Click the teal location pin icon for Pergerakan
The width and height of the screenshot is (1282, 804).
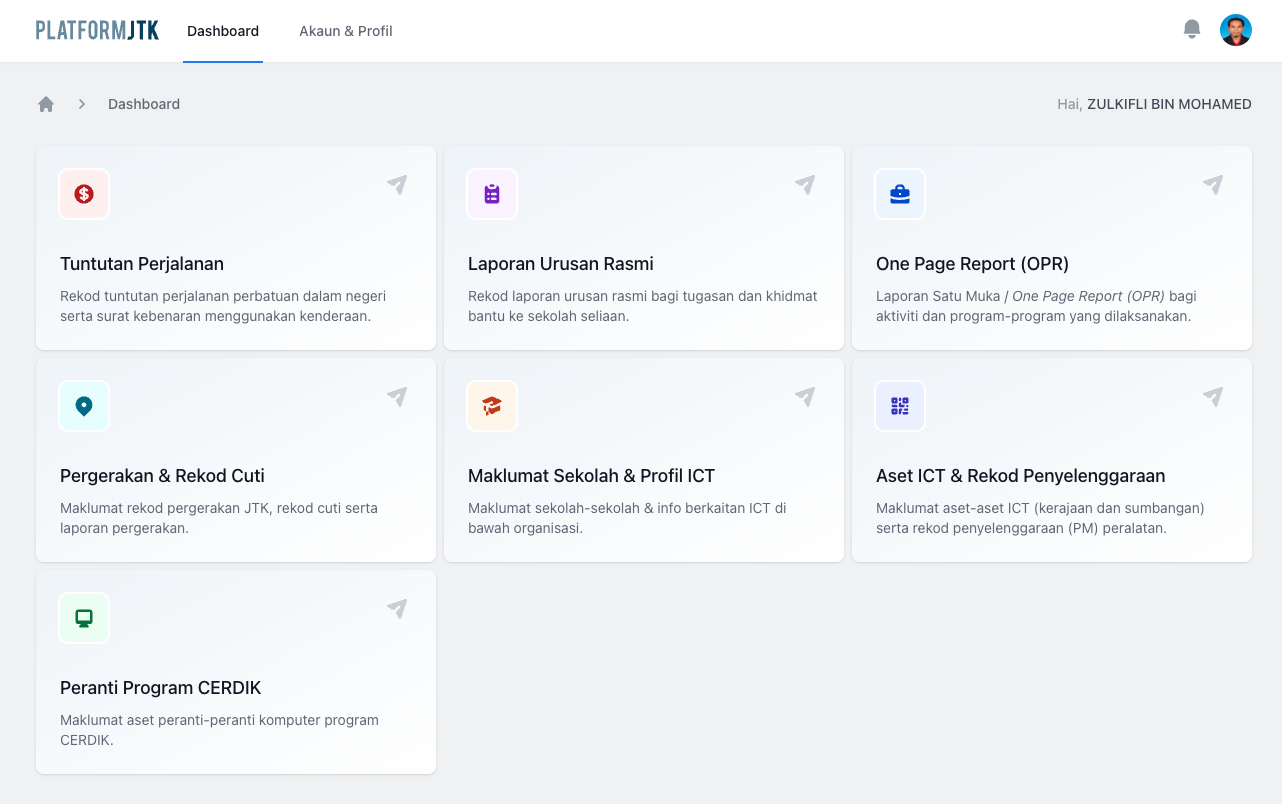pyautogui.click(x=84, y=406)
